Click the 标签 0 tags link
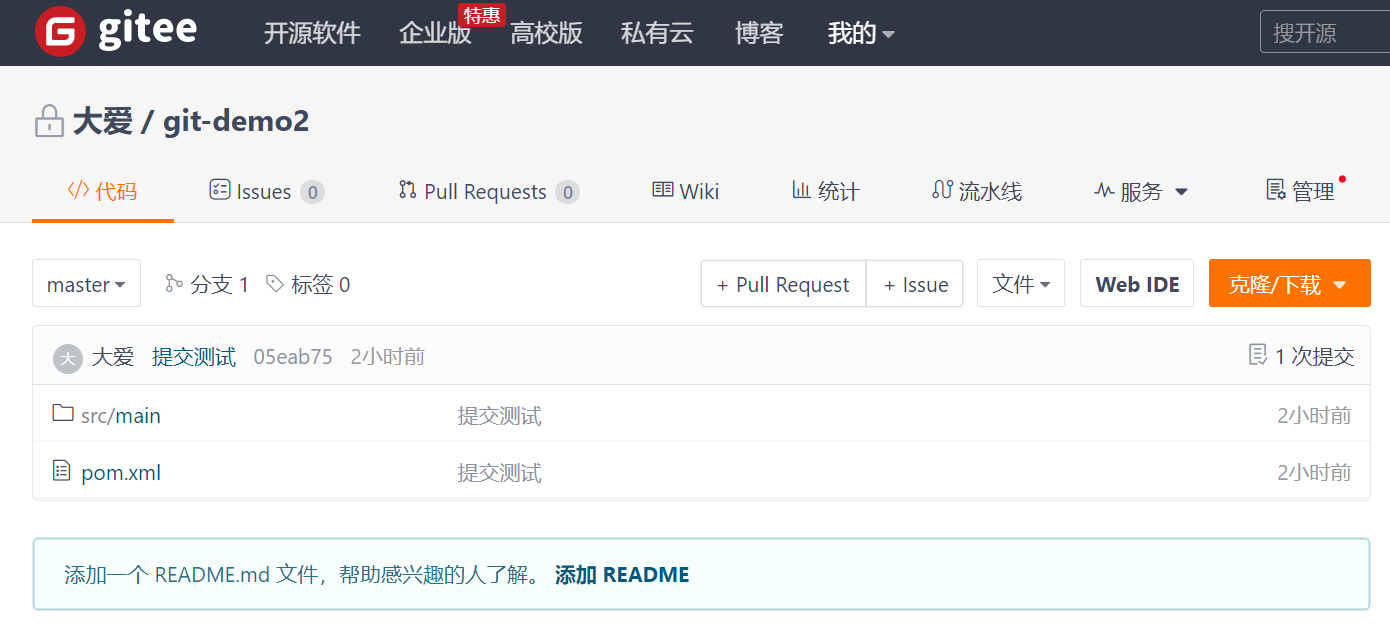Image resolution: width=1390 pixels, height=626 pixels. click(x=320, y=284)
